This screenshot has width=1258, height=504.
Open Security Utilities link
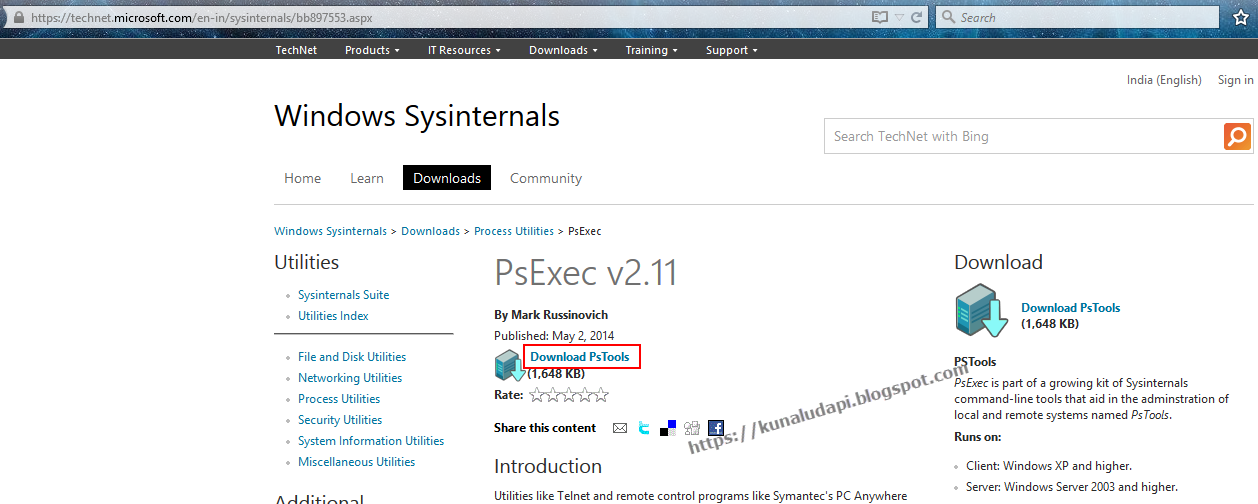coord(340,420)
